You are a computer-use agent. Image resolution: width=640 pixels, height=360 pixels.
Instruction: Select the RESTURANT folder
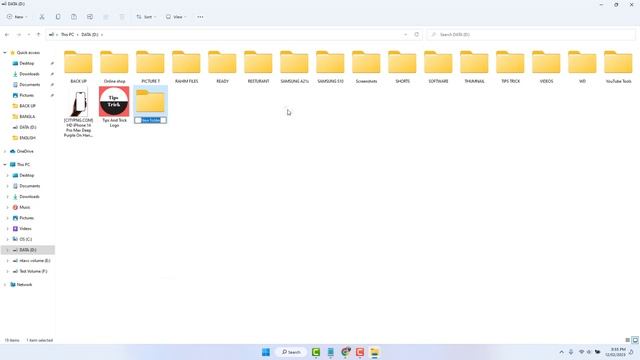click(x=258, y=67)
